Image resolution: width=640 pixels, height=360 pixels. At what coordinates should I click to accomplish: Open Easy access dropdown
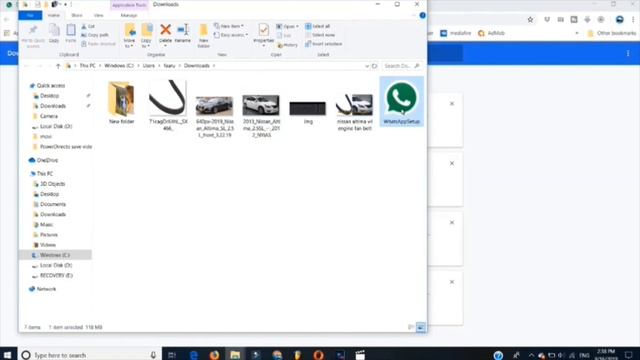(x=231, y=35)
